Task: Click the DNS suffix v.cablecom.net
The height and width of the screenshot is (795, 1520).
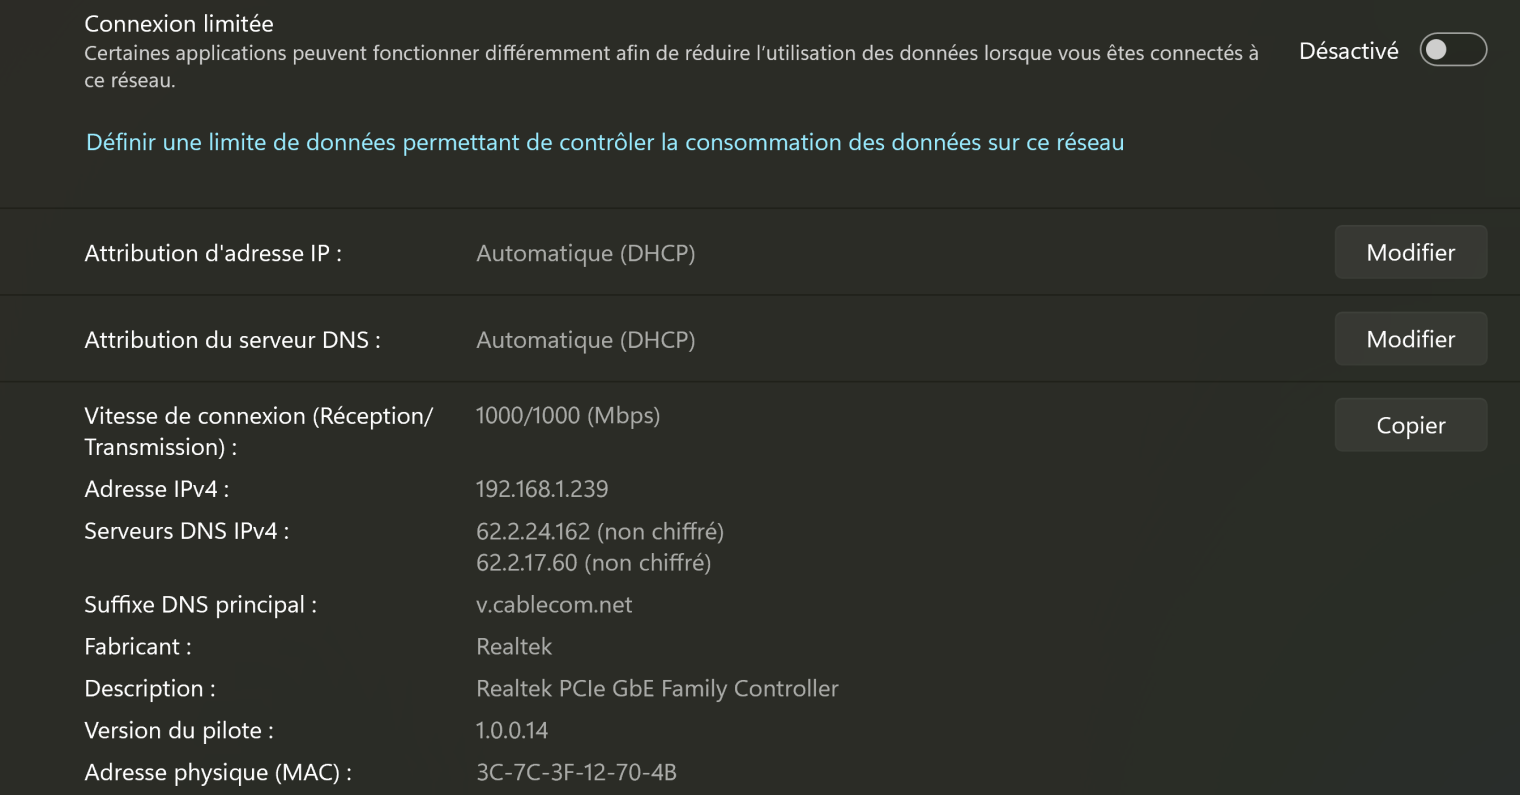Action: pos(554,605)
